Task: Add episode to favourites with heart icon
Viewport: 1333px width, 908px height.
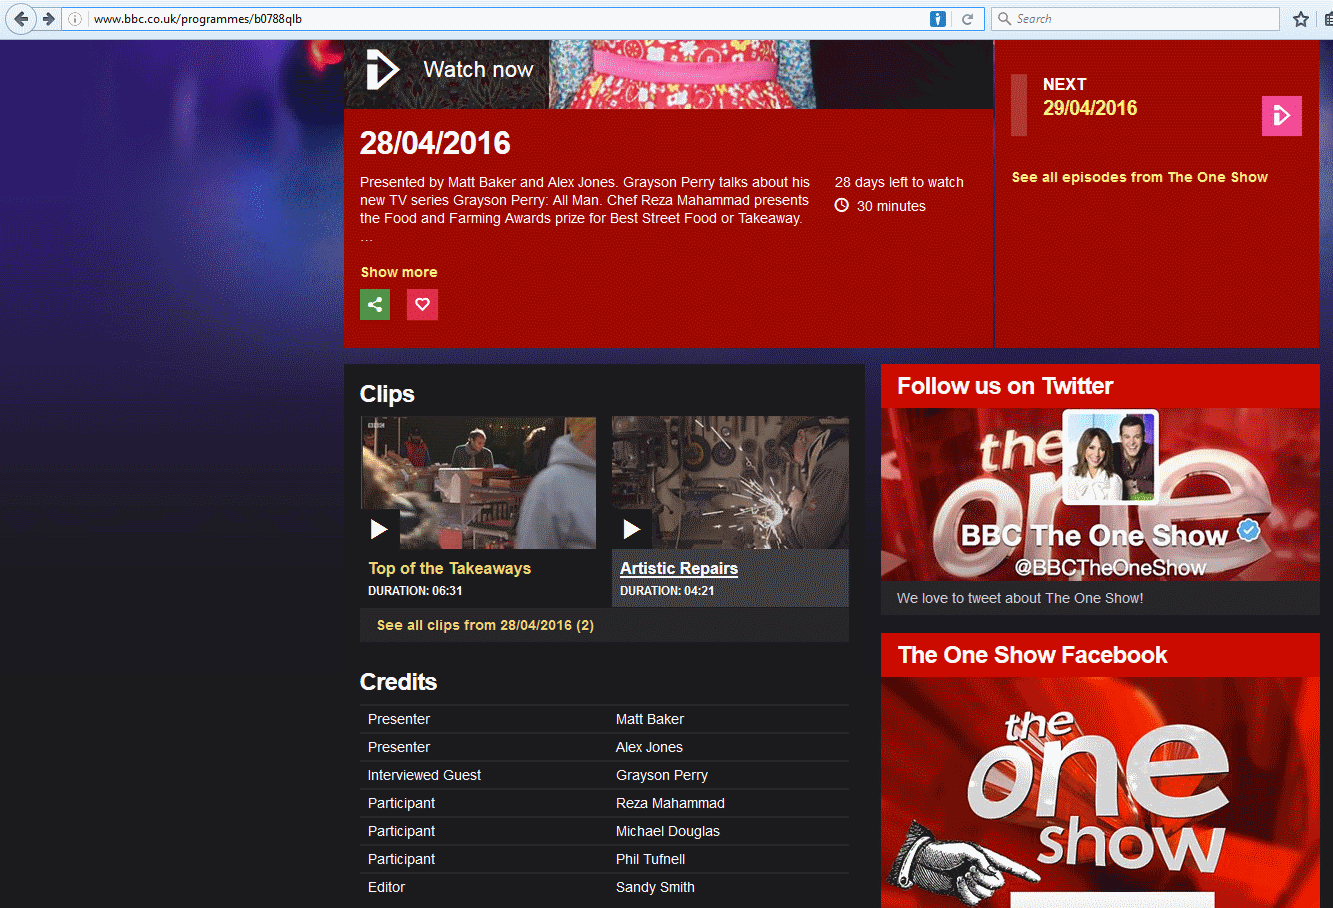Action: tap(422, 305)
